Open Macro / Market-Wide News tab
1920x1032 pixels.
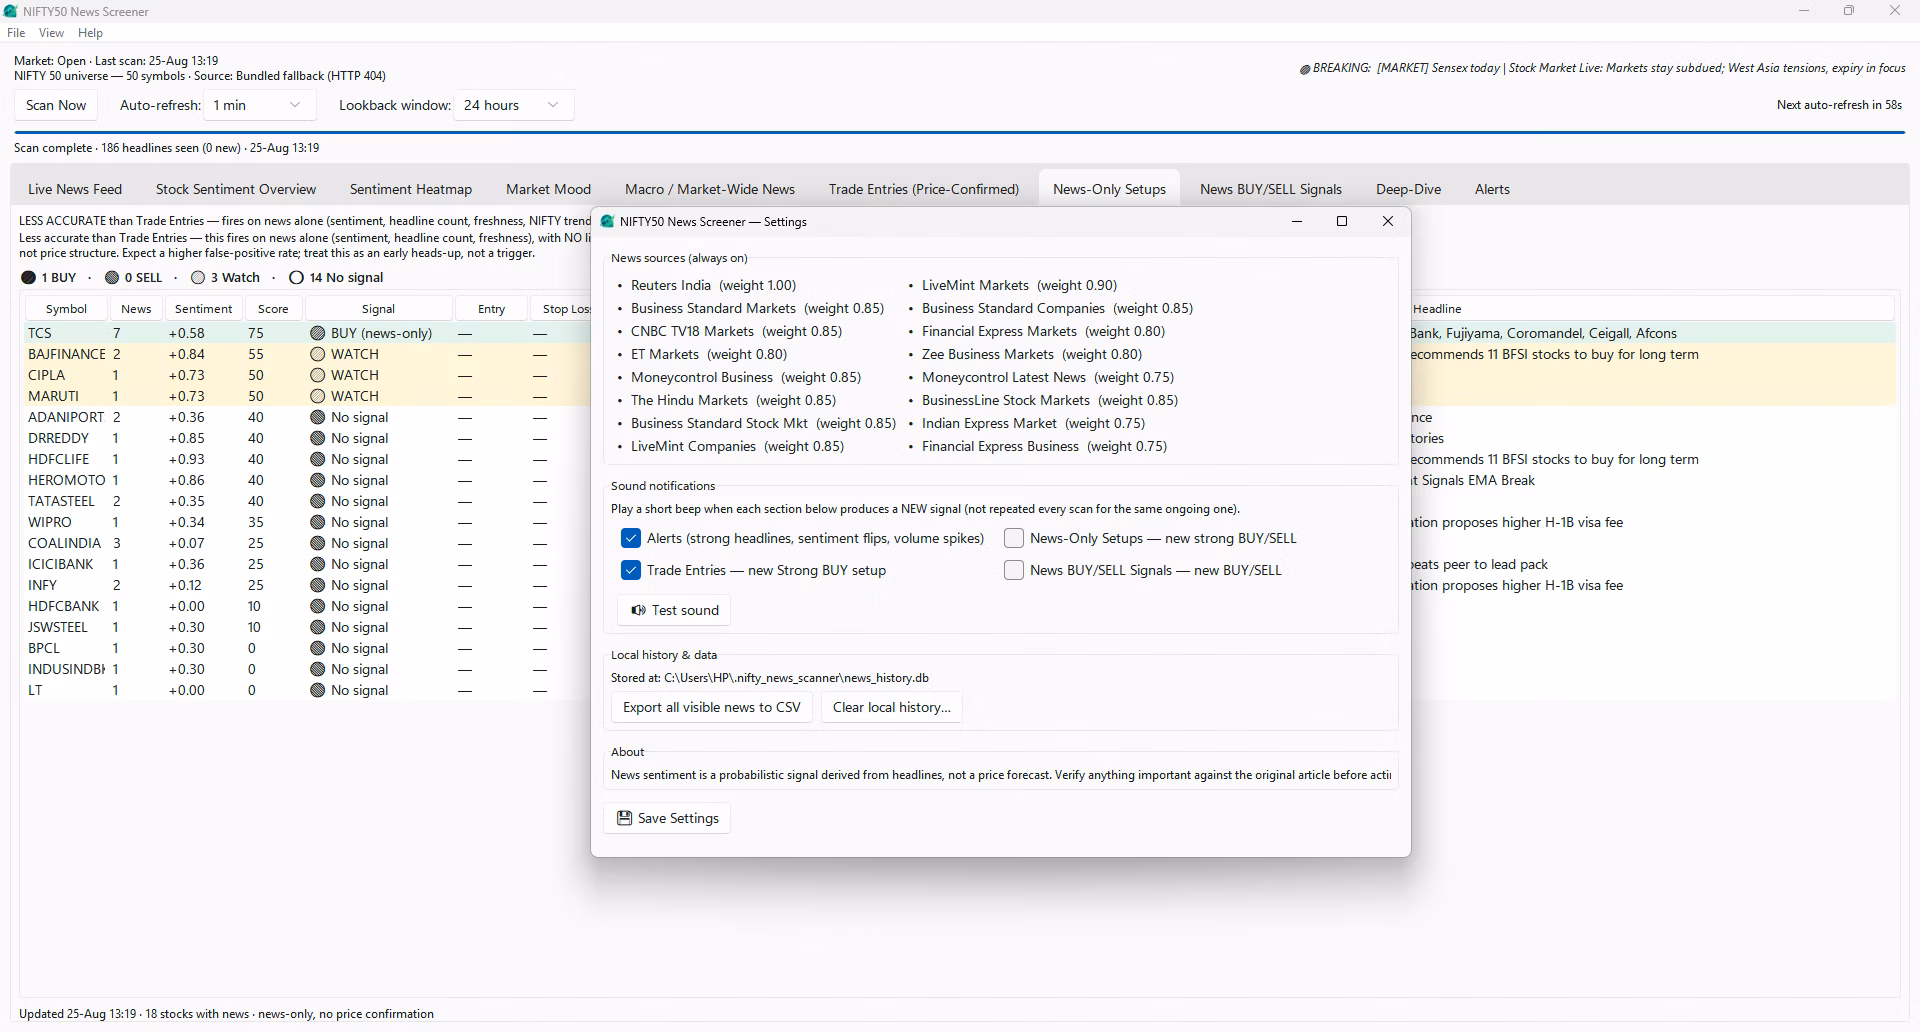coord(710,189)
